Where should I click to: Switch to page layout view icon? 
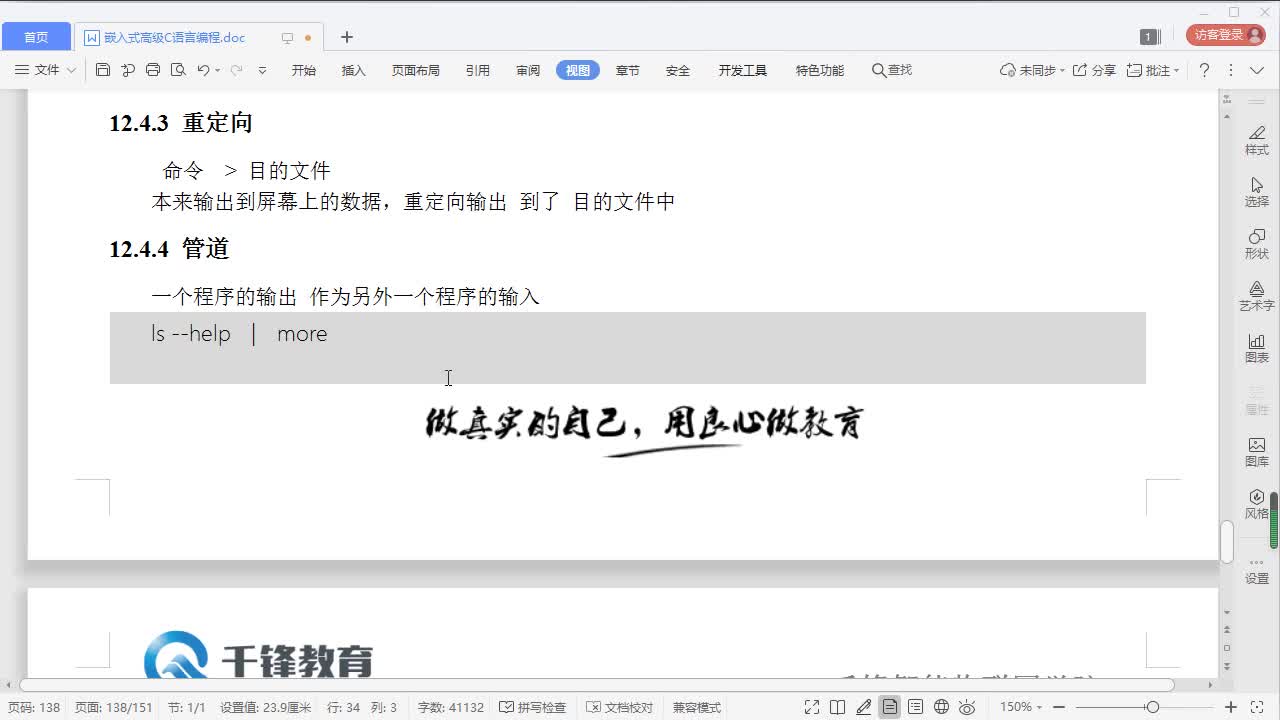(889, 707)
